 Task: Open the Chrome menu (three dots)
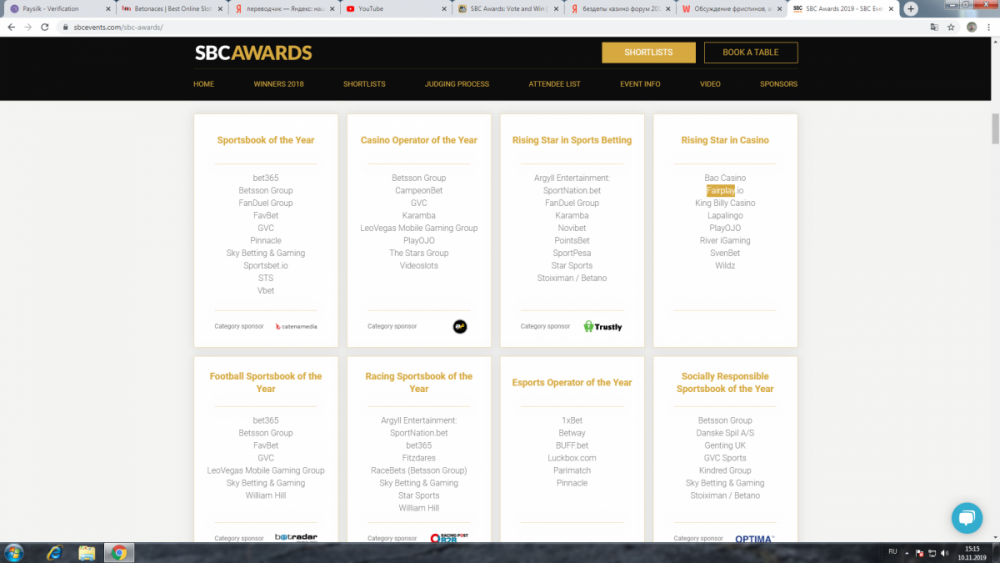coord(989,27)
